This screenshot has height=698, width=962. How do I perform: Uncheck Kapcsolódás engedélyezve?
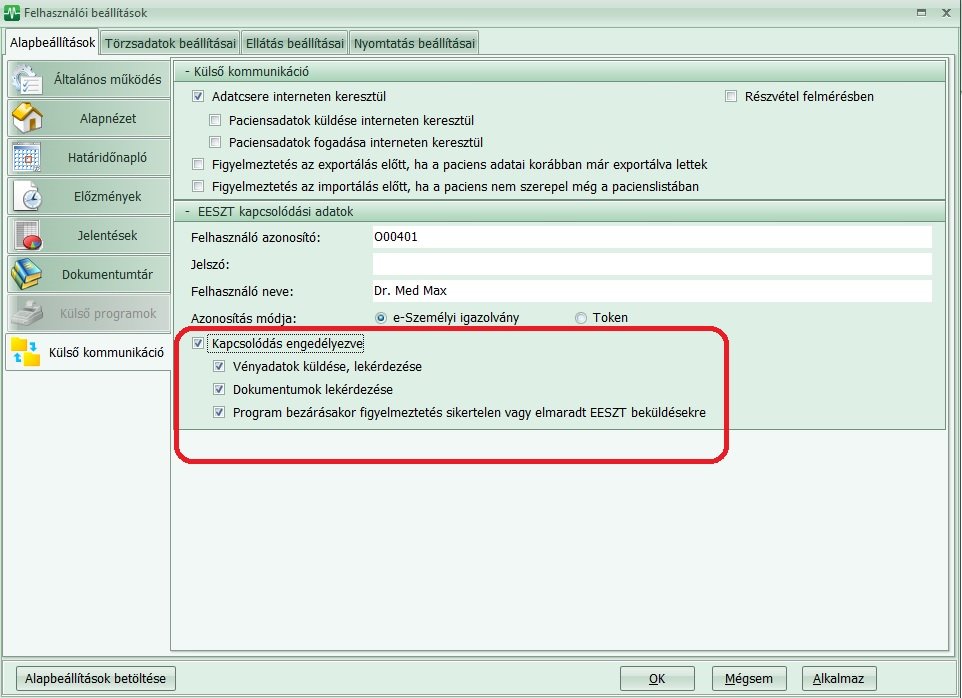click(197, 344)
